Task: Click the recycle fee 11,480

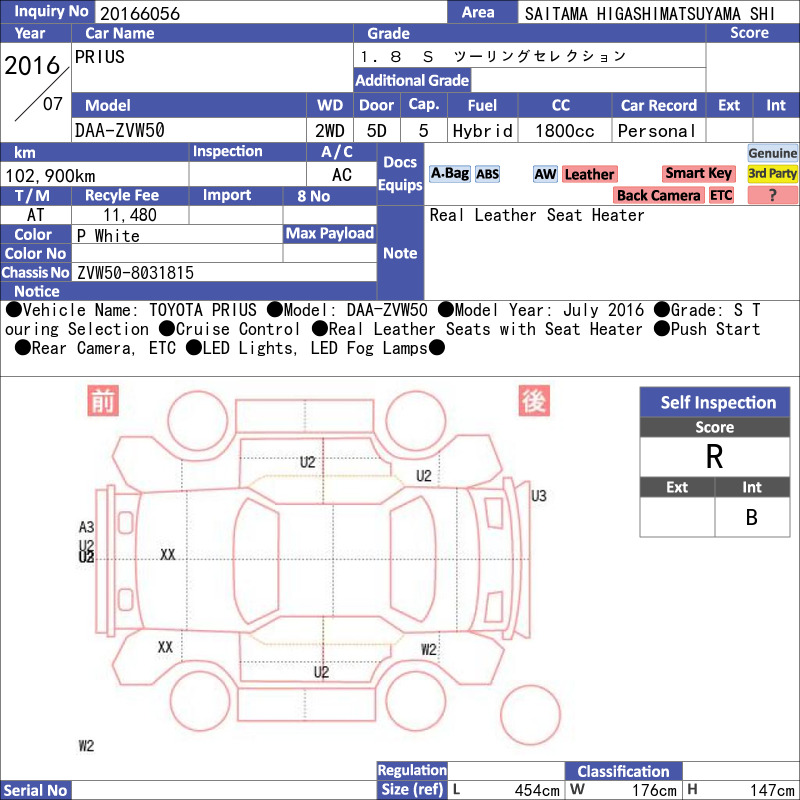Action: [130, 215]
